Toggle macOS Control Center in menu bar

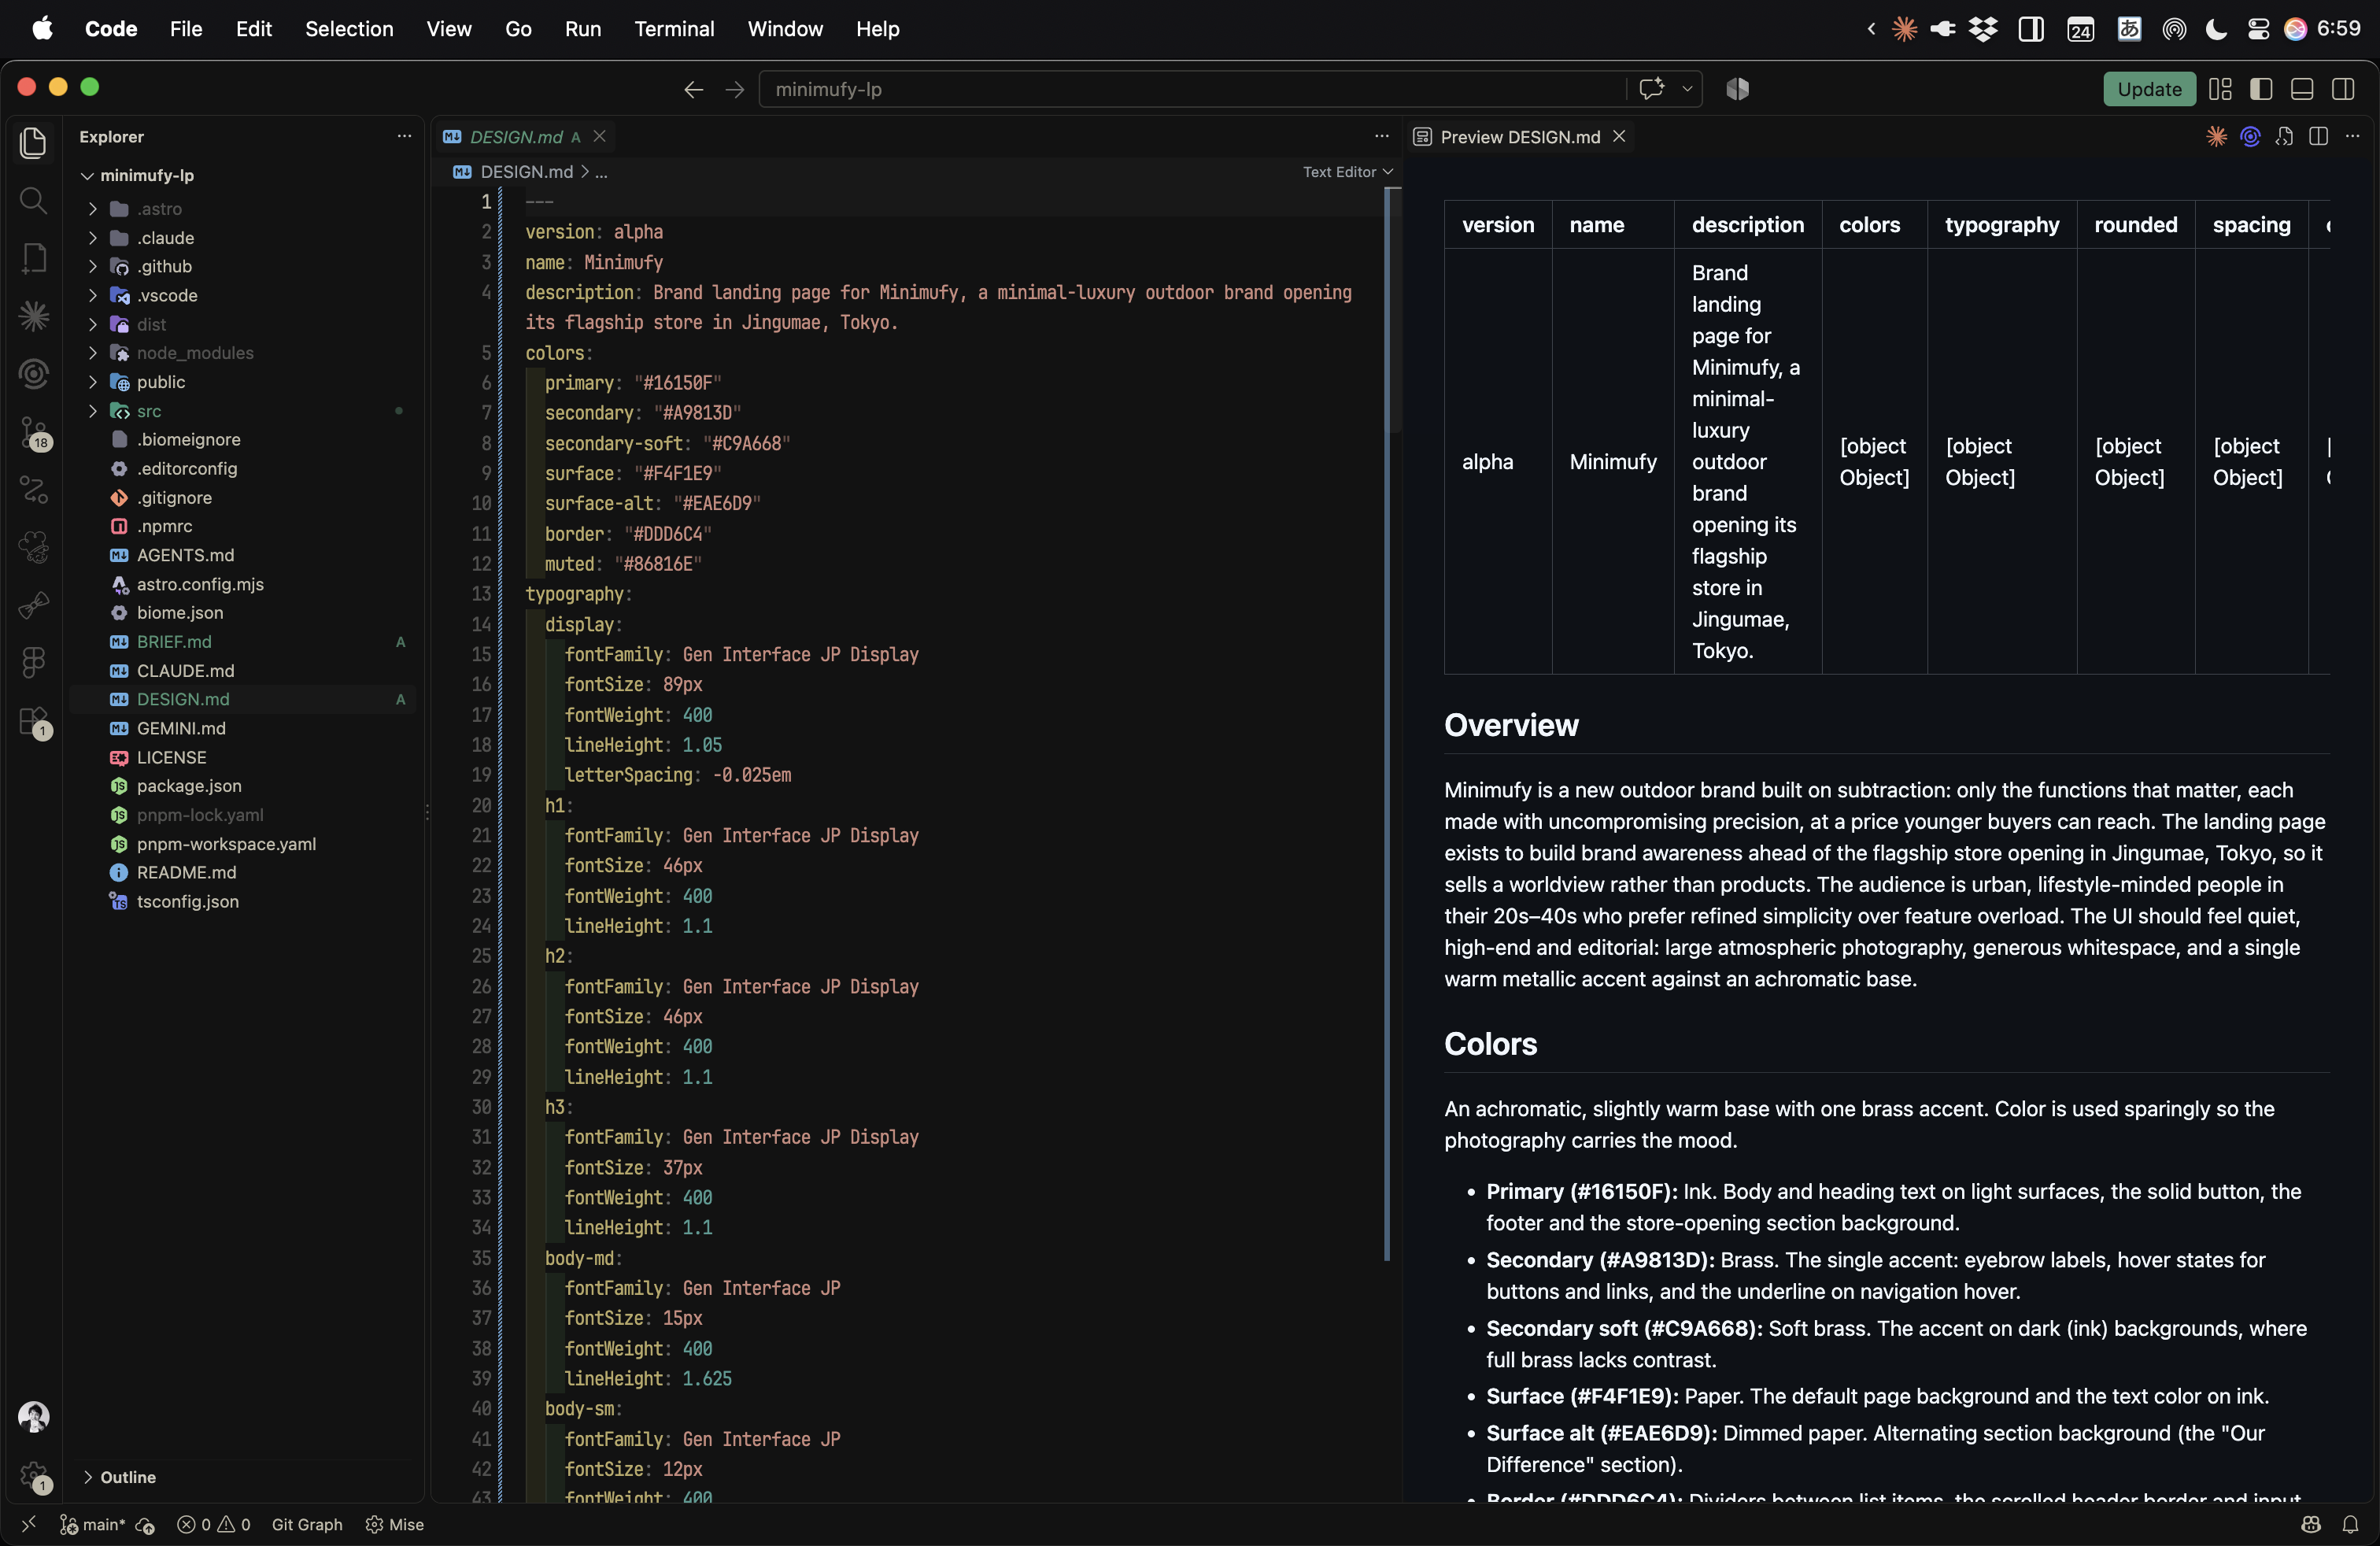pyautogui.click(x=2258, y=29)
